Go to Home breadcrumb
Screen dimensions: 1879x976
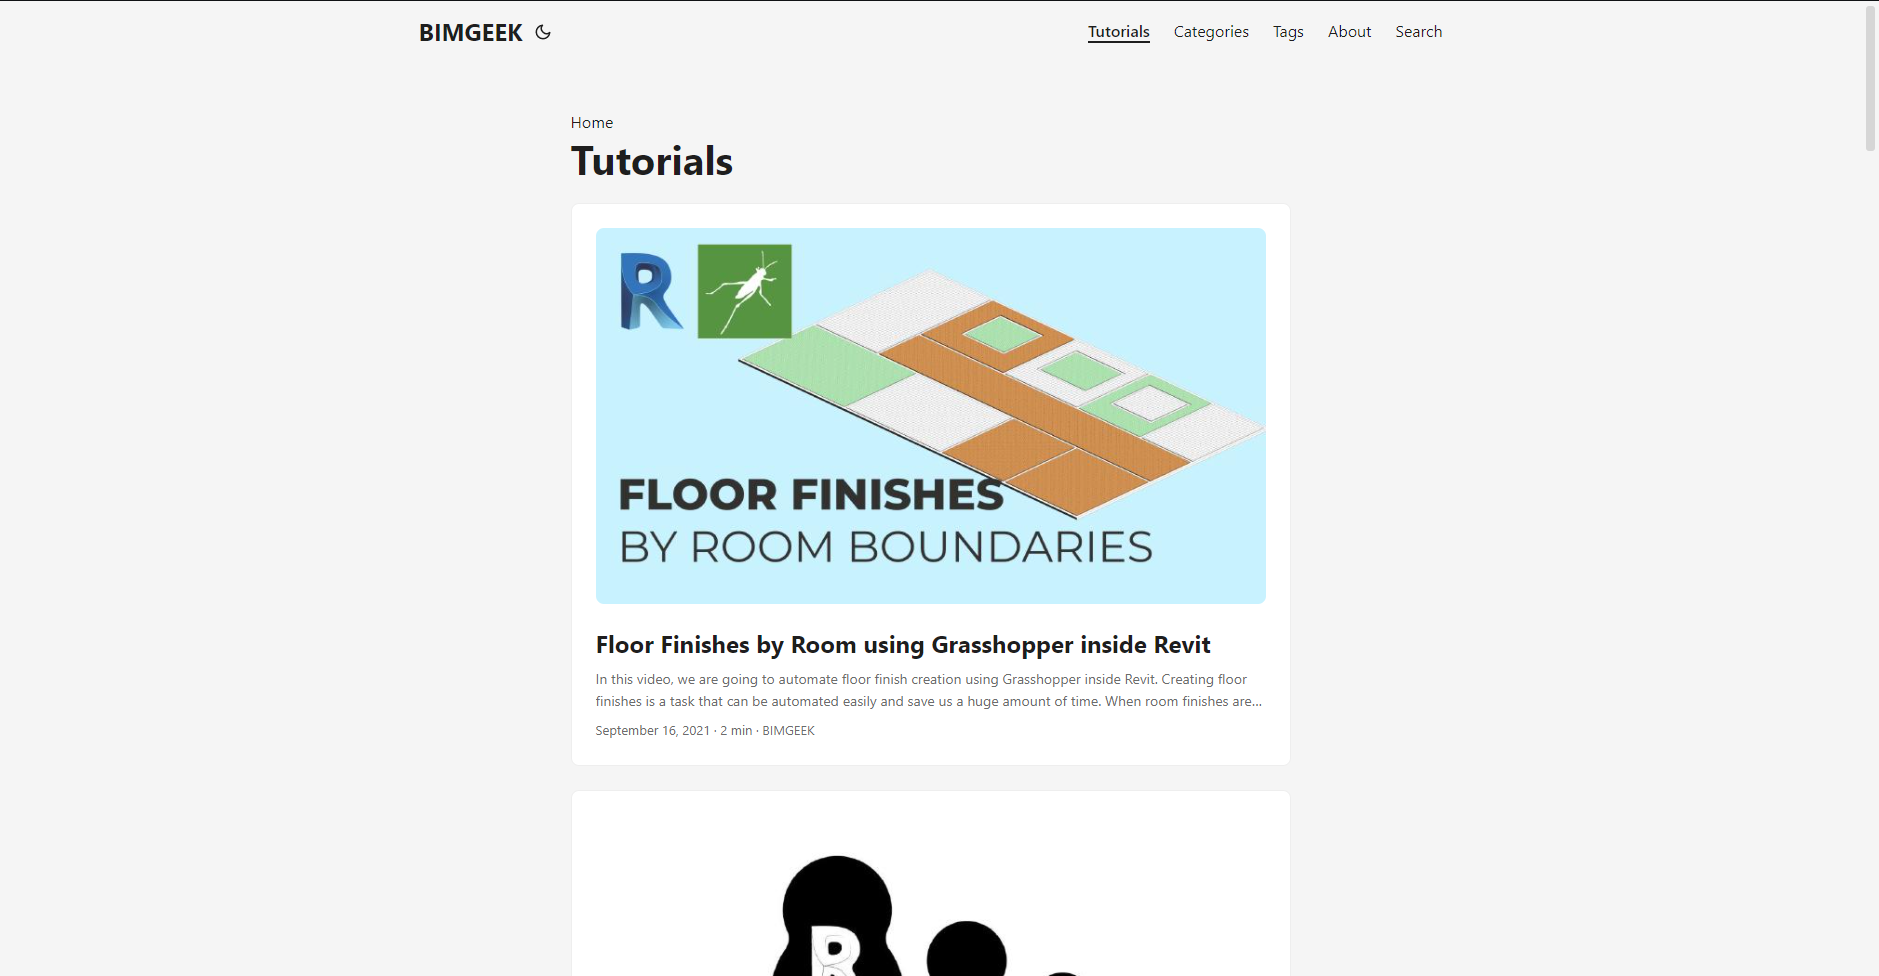click(592, 123)
